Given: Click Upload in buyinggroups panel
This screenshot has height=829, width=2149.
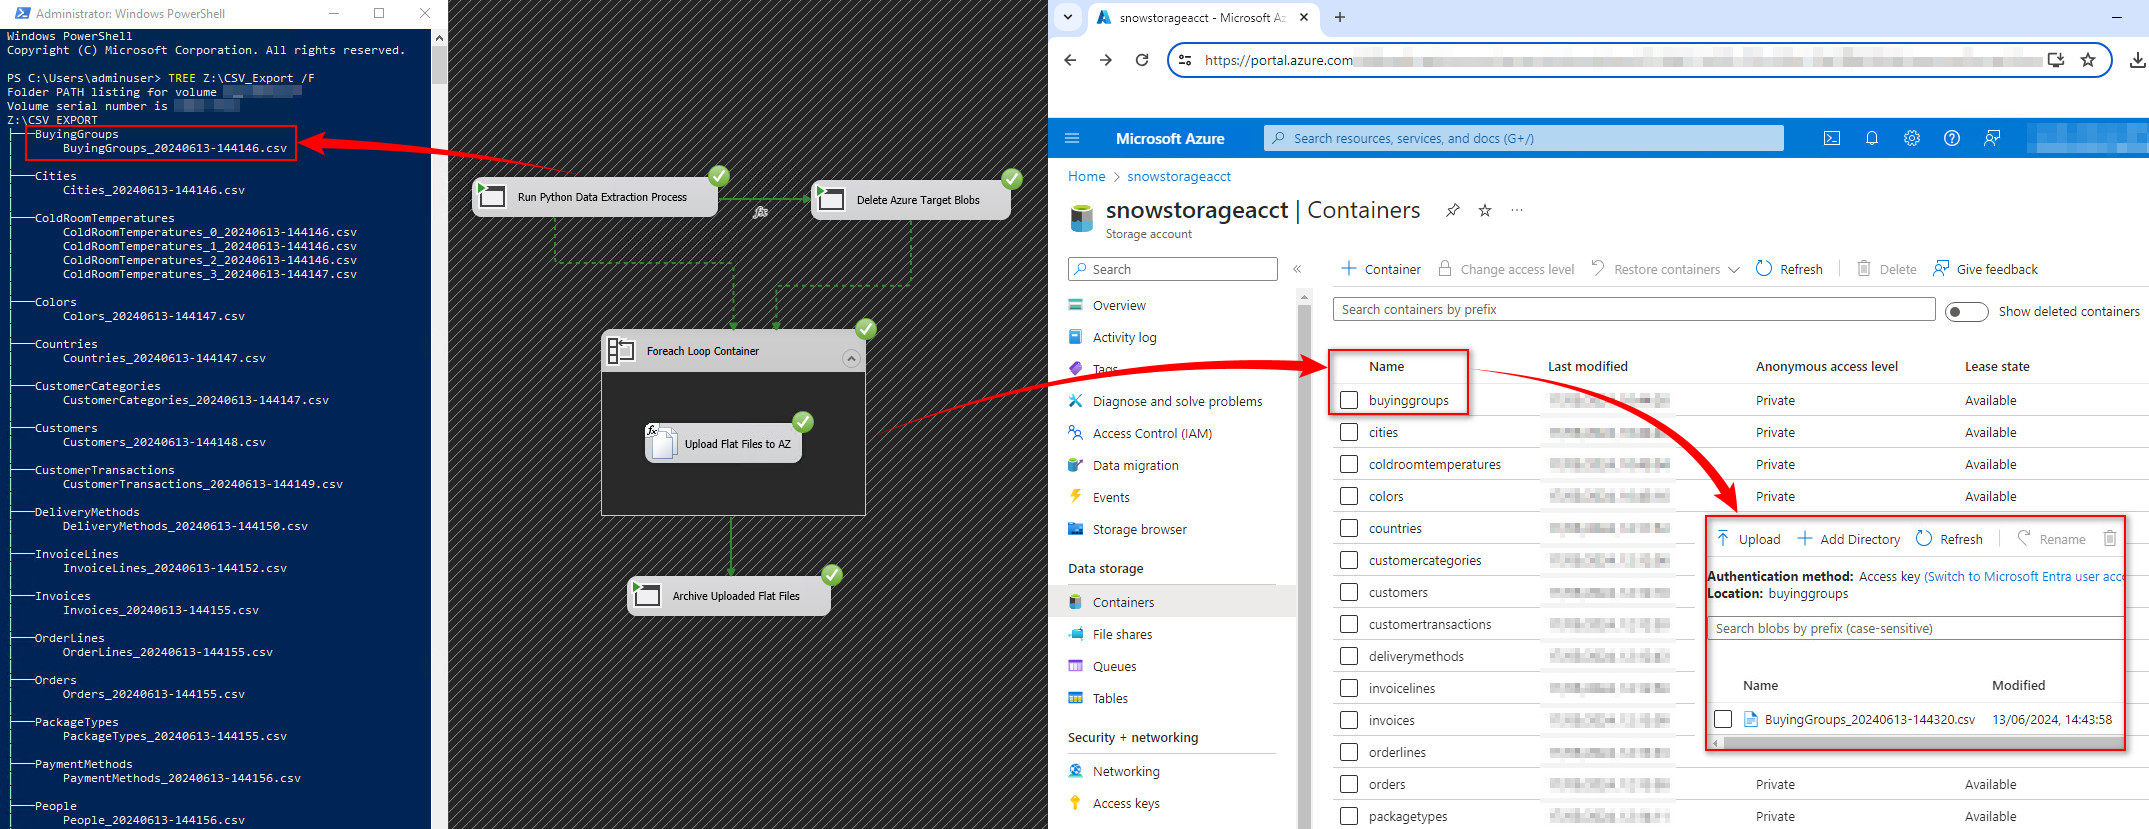Looking at the screenshot, I should click(x=1748, y=539).
